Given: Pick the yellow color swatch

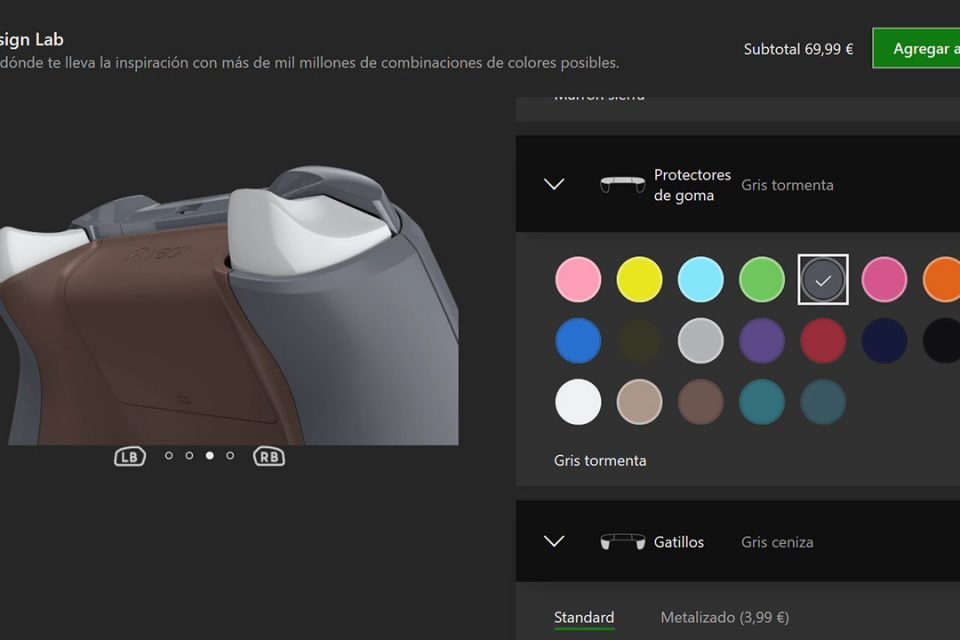Looking at the screenshot, I should pyautogui.click(x=639, y=279).
